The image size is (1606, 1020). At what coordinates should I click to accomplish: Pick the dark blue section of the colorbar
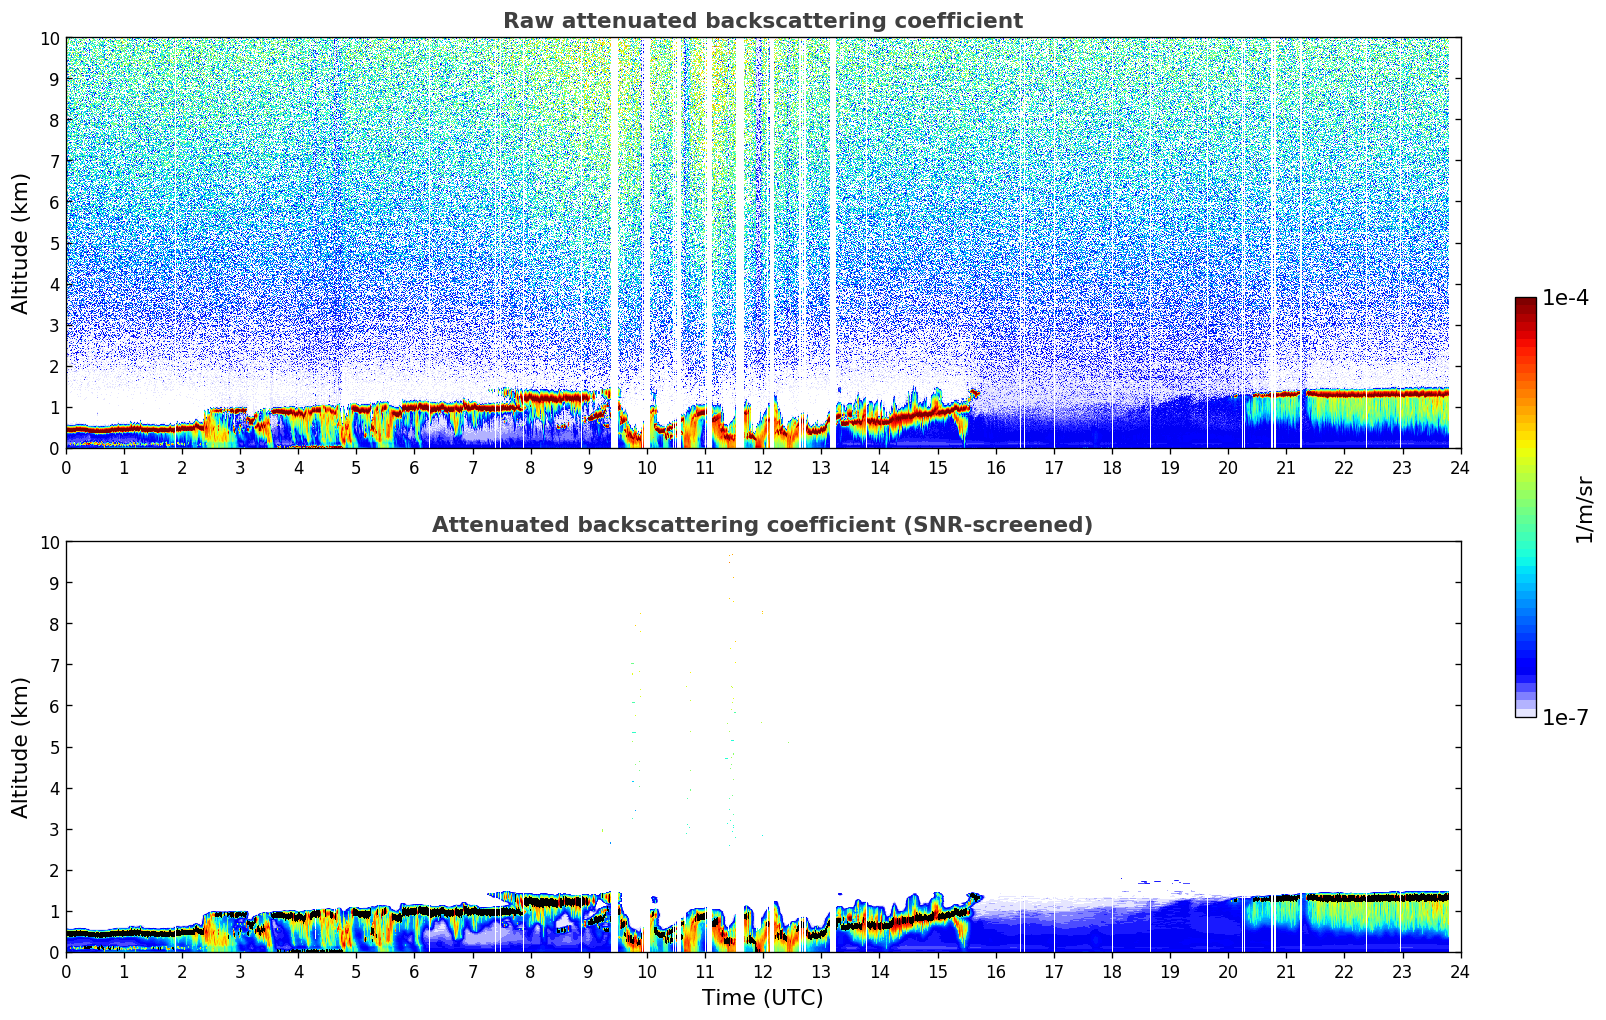coord(1525,660)
